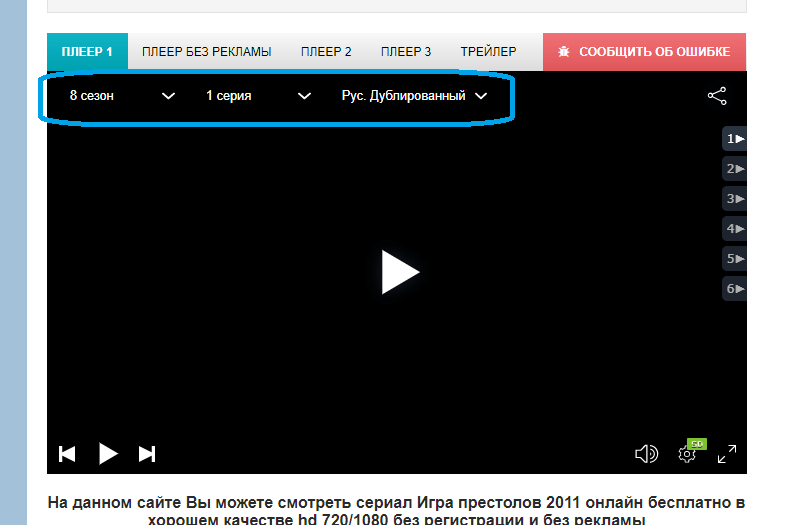Mute the video with speaker icon
789x525 pixels.
point(646,454)
